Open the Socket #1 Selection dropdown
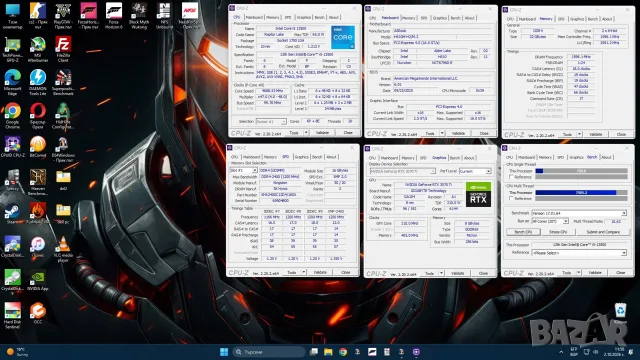Viewport: 640px width, 360px height. pyautogui.click(x=271, y=122)
